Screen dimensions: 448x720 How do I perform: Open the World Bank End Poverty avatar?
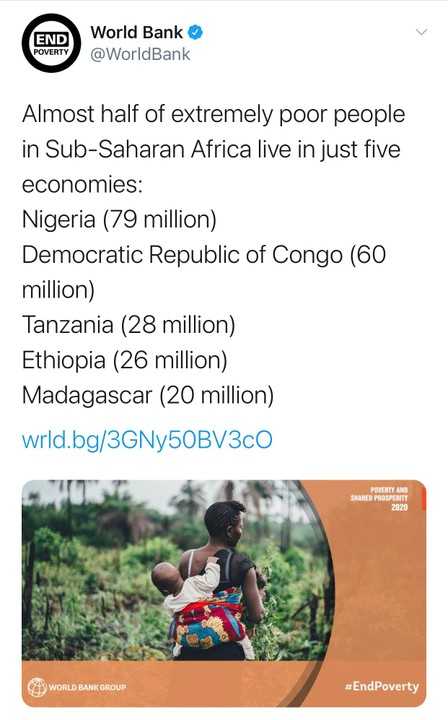tap(51, 43)
